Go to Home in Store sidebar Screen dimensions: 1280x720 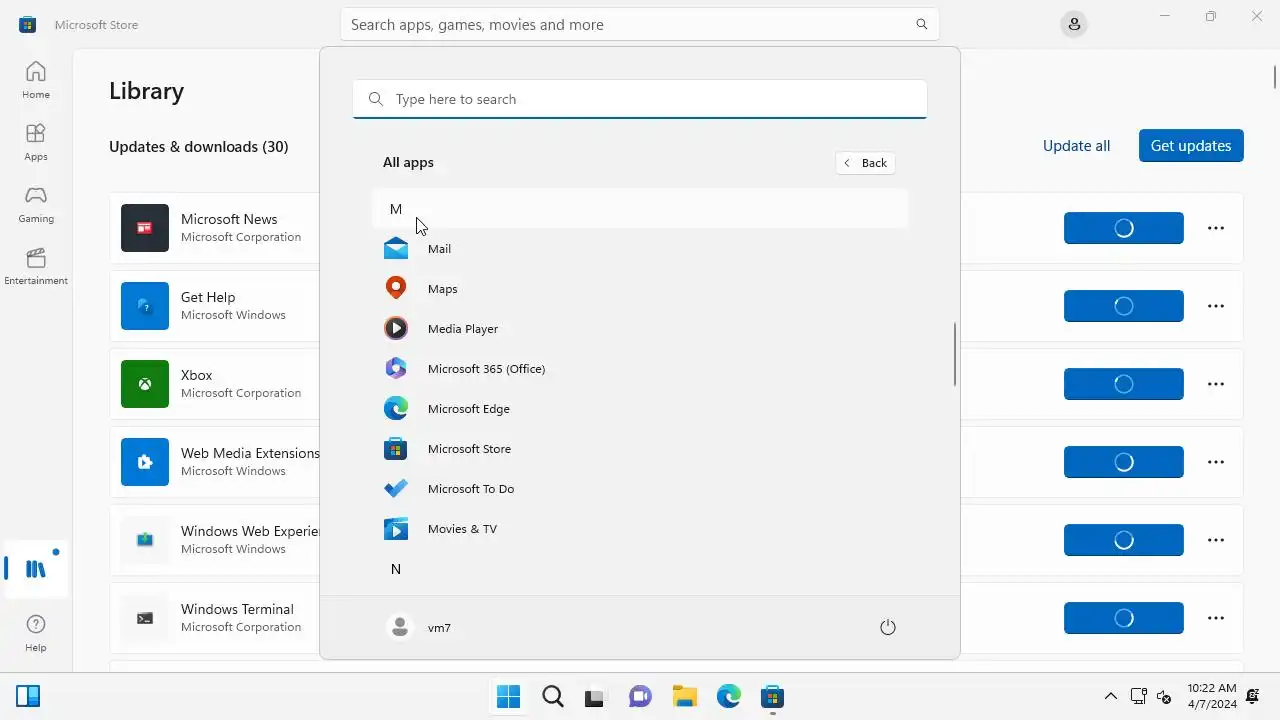click(x=36, y=80)
